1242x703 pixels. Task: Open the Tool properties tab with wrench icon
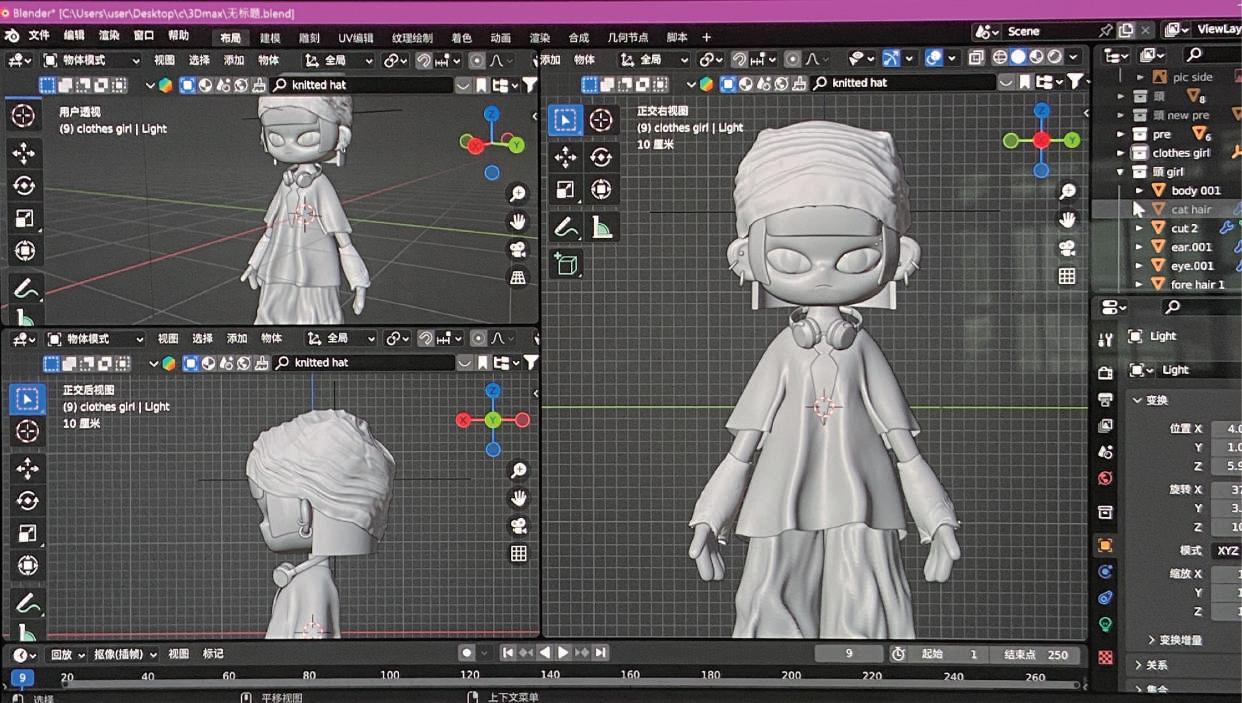click(x=1105, y=340)
